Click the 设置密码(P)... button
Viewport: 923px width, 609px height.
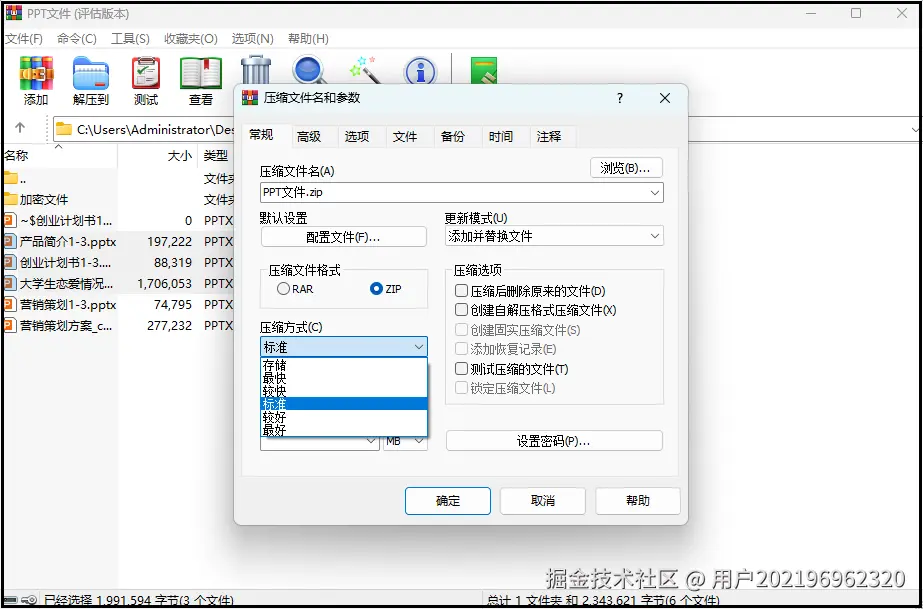coord(554,441)
